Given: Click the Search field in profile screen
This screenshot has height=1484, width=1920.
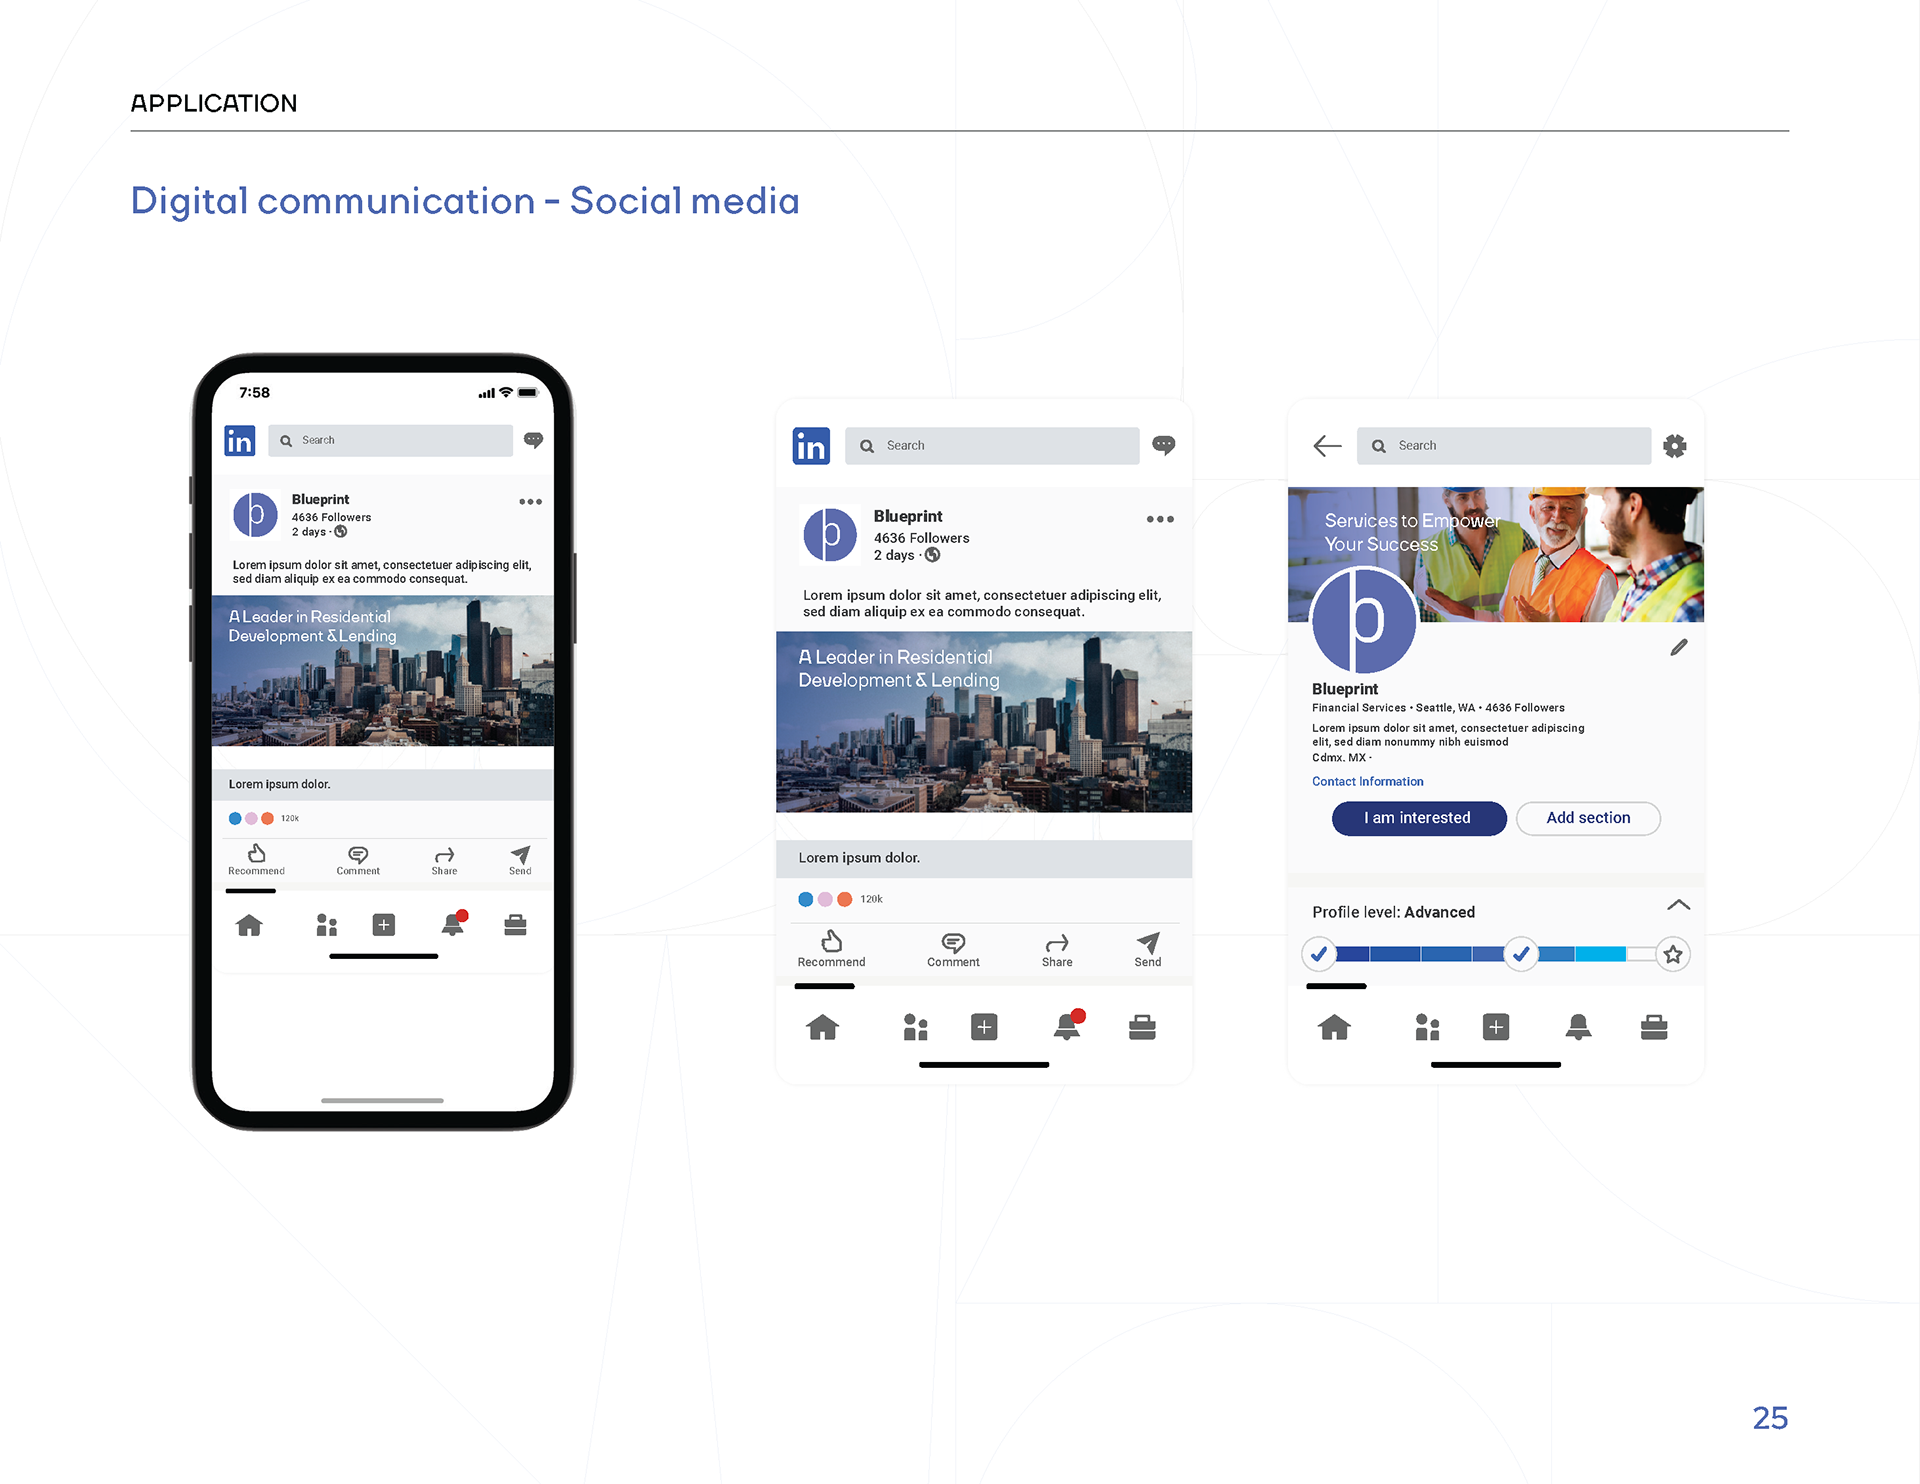Looking at the screenshot, I should [1503, 446].
